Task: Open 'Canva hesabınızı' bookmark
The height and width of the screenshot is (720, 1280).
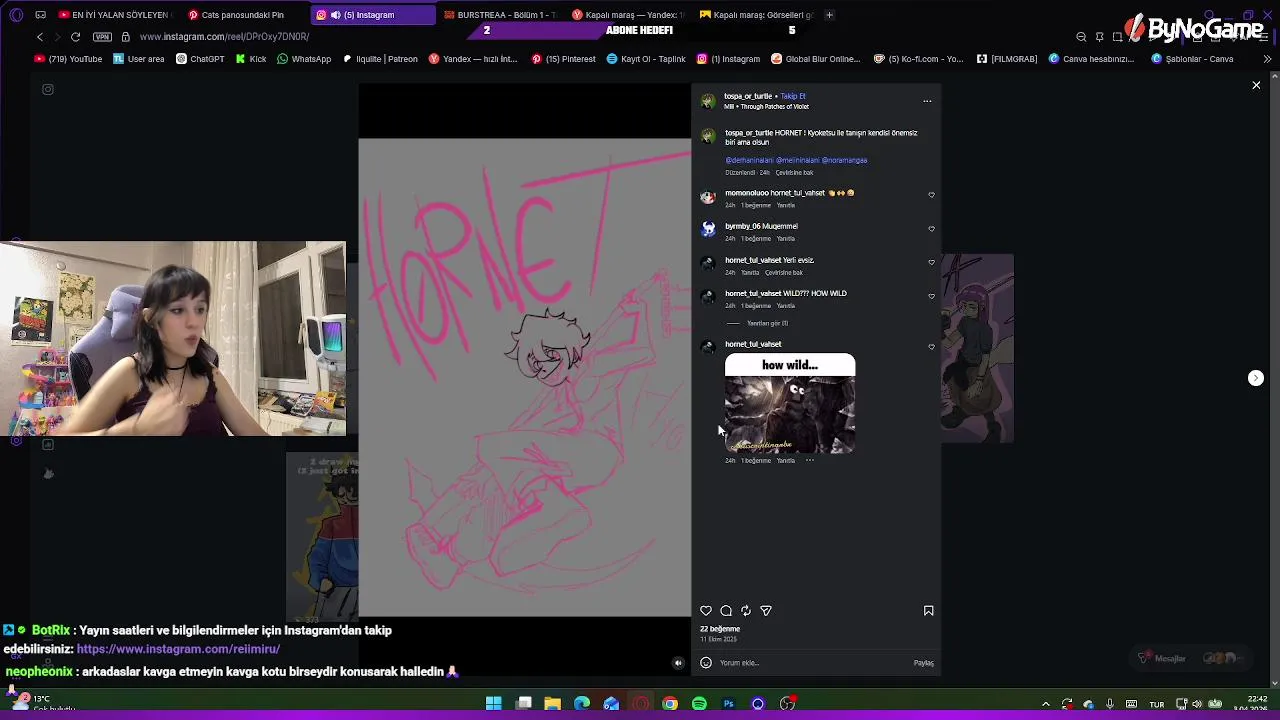Action: tap(1091, 59)
